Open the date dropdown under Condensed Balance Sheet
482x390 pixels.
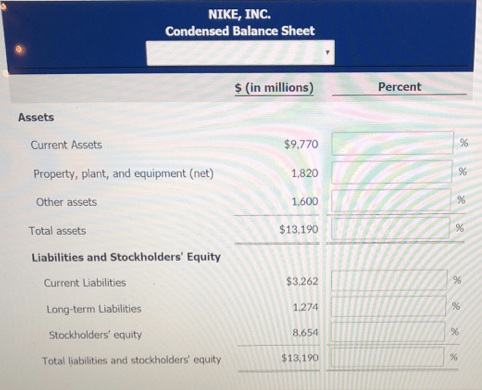coord(240,53)
